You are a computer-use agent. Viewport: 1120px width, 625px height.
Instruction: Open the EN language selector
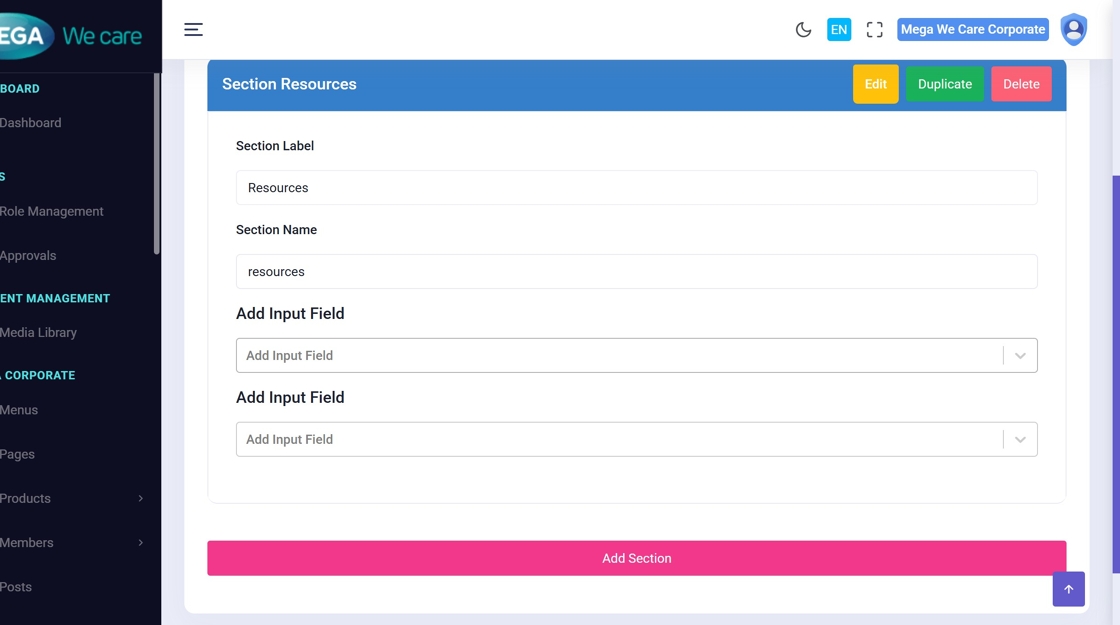(x=839, y=30)
